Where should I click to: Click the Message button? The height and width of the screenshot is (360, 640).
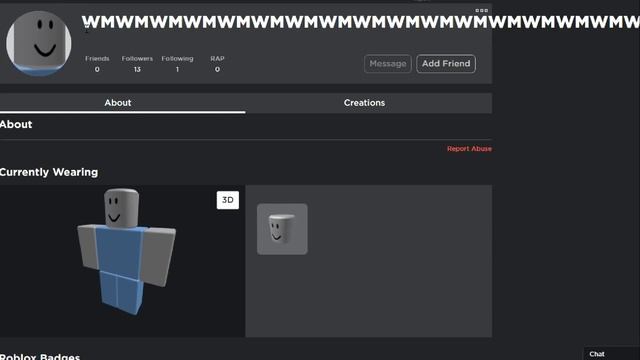point(388,64)
